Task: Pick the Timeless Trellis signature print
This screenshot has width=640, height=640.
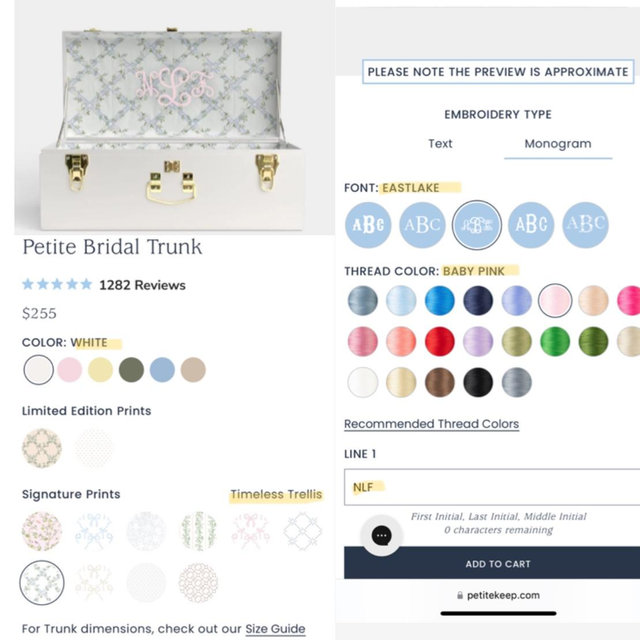Action: pyautogui.click(x=42, y=582)
